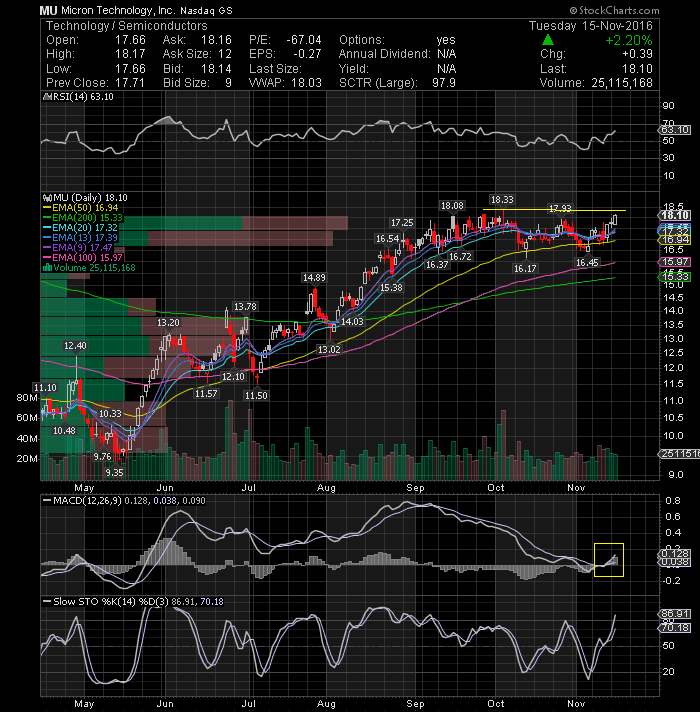This screenshot has height=712, width=700.
Task: Click the Ask 18.16 value
Action: [x=216, y=40]
